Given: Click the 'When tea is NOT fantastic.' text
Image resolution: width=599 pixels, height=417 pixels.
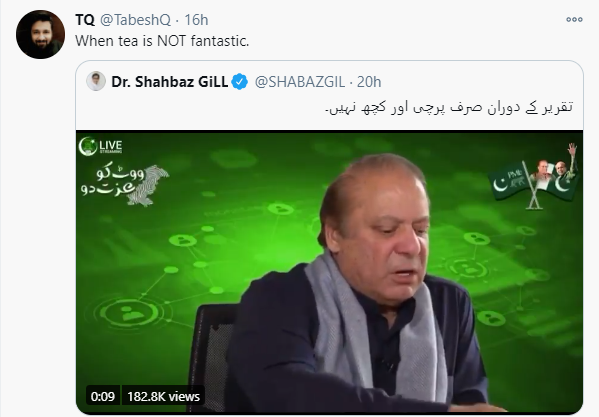Looking at the screenshot, I should coord(162,41).
